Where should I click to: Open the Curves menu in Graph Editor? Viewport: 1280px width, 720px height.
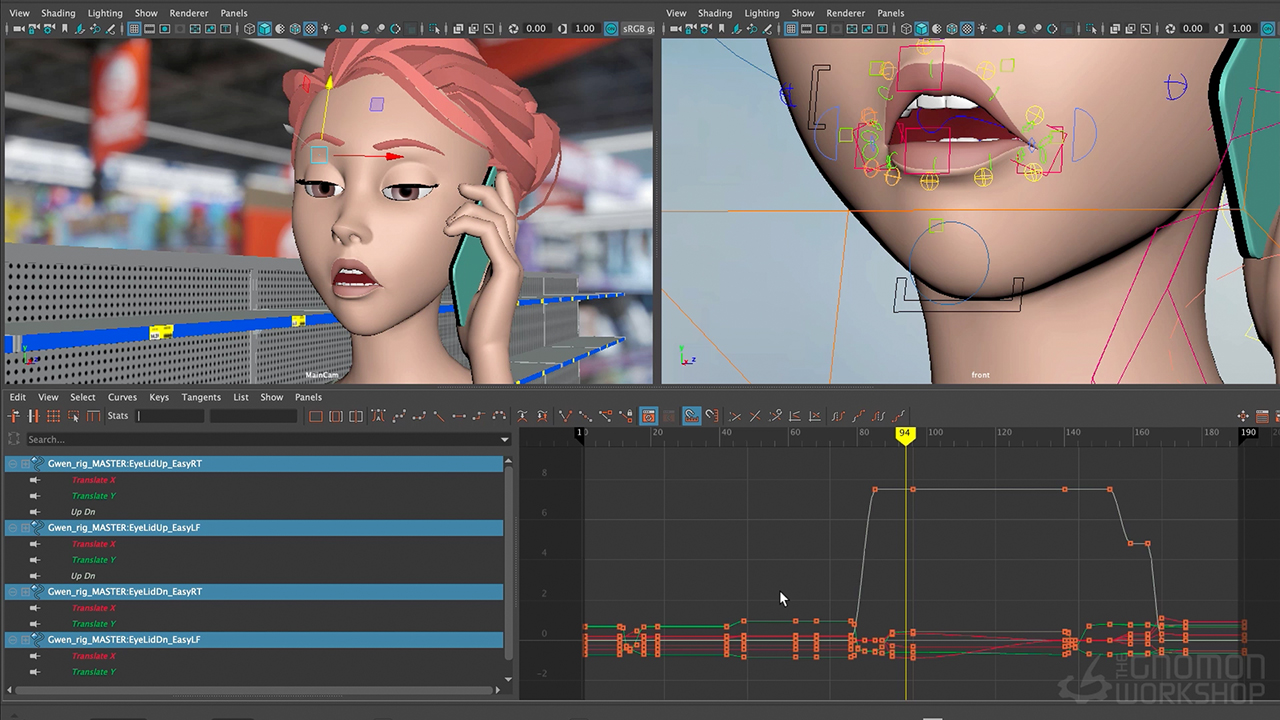tap(122, 397)
